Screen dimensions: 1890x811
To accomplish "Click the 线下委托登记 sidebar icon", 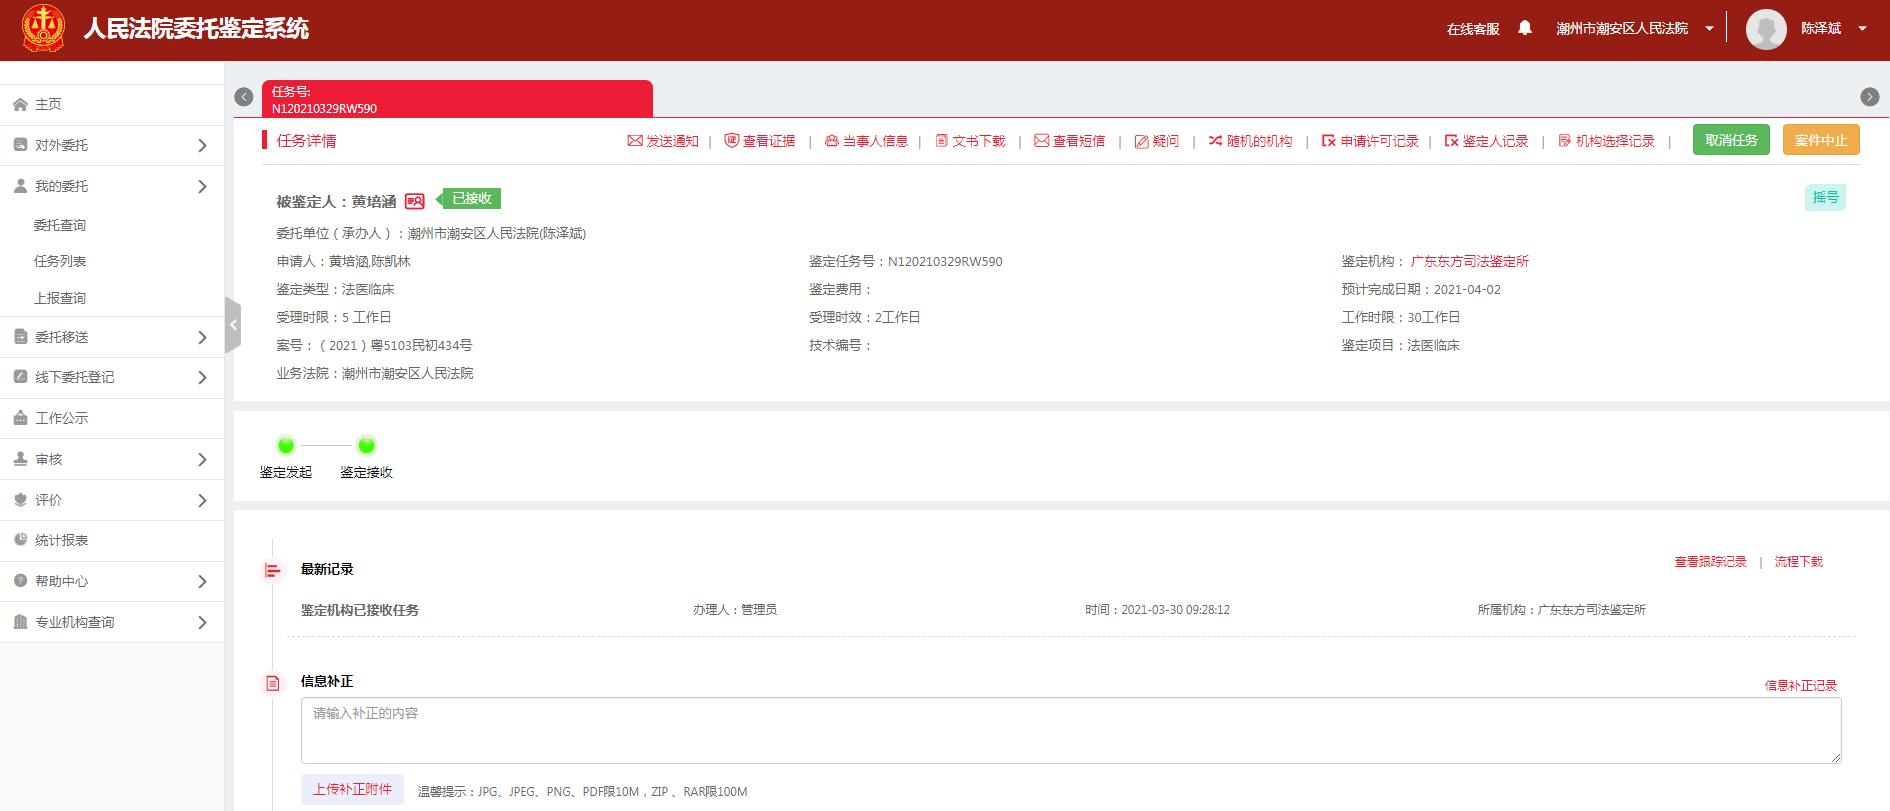I will [20, 377].
